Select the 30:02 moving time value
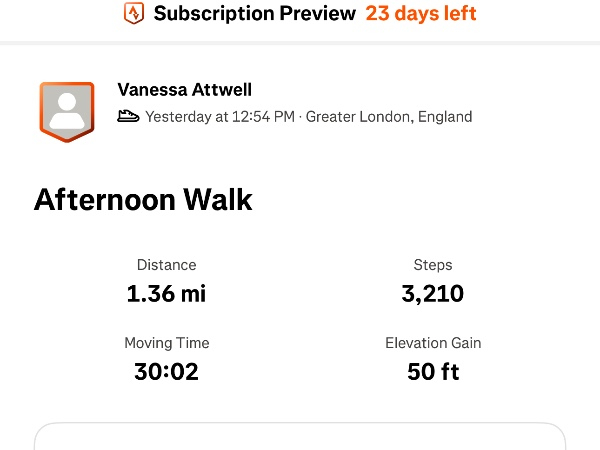The width and height of the screenshot is (600, 450). click(166, 371)
